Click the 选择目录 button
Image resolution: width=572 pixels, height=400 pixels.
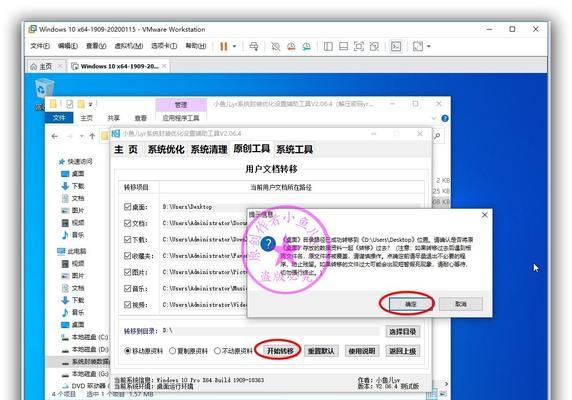403,331
